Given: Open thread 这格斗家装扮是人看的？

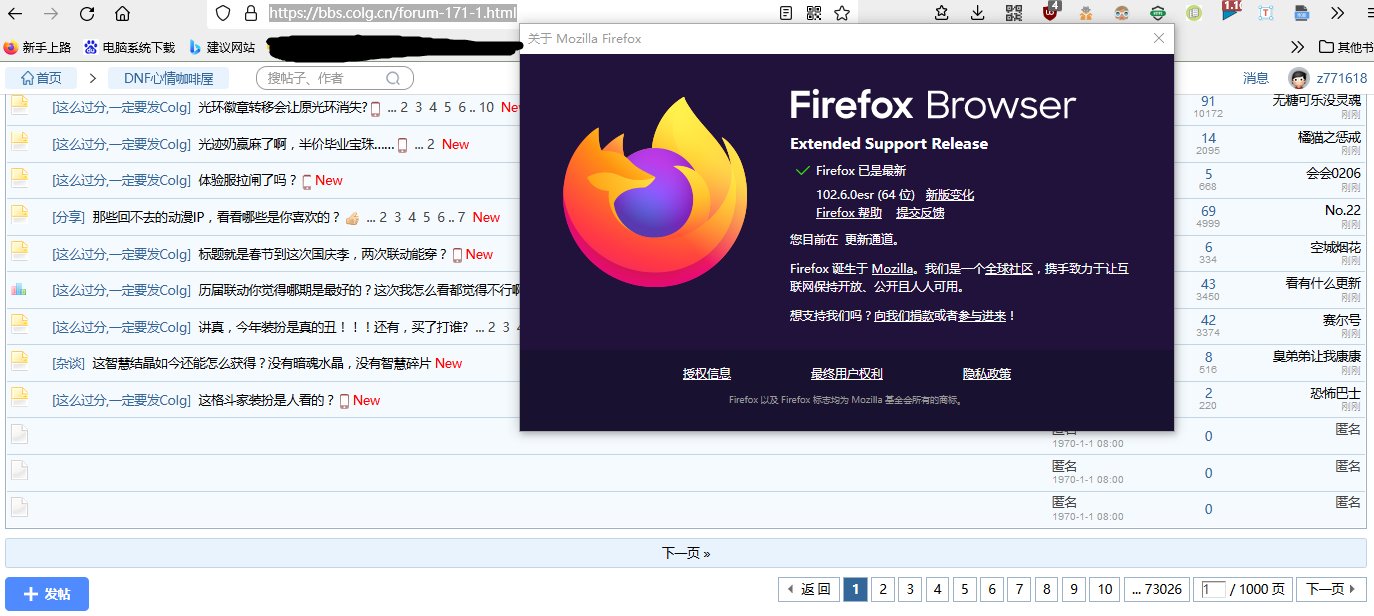Looking at the screenshot, I should click(x=266, y=400).
